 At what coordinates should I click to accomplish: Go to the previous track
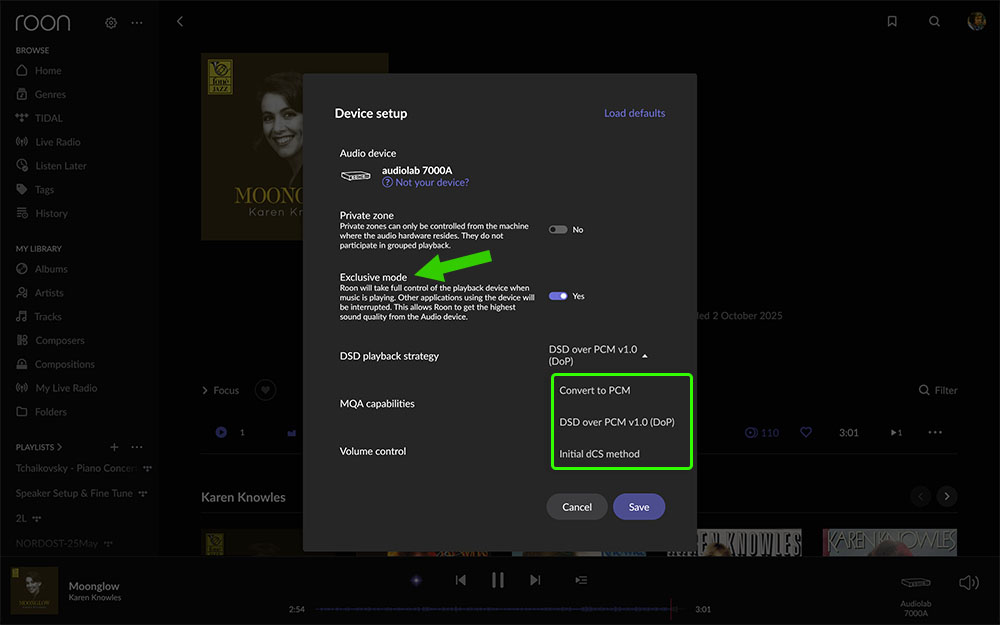tap(460, 580)
